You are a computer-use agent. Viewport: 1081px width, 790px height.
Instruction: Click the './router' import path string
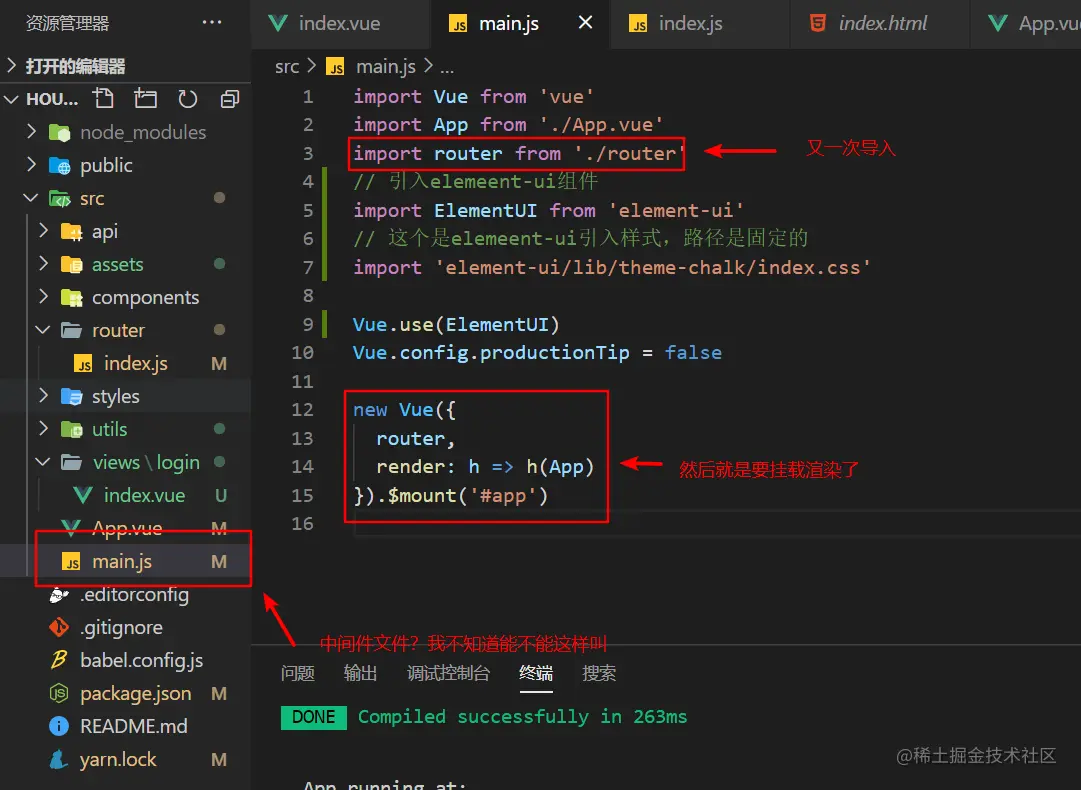[x=629, y=153]
